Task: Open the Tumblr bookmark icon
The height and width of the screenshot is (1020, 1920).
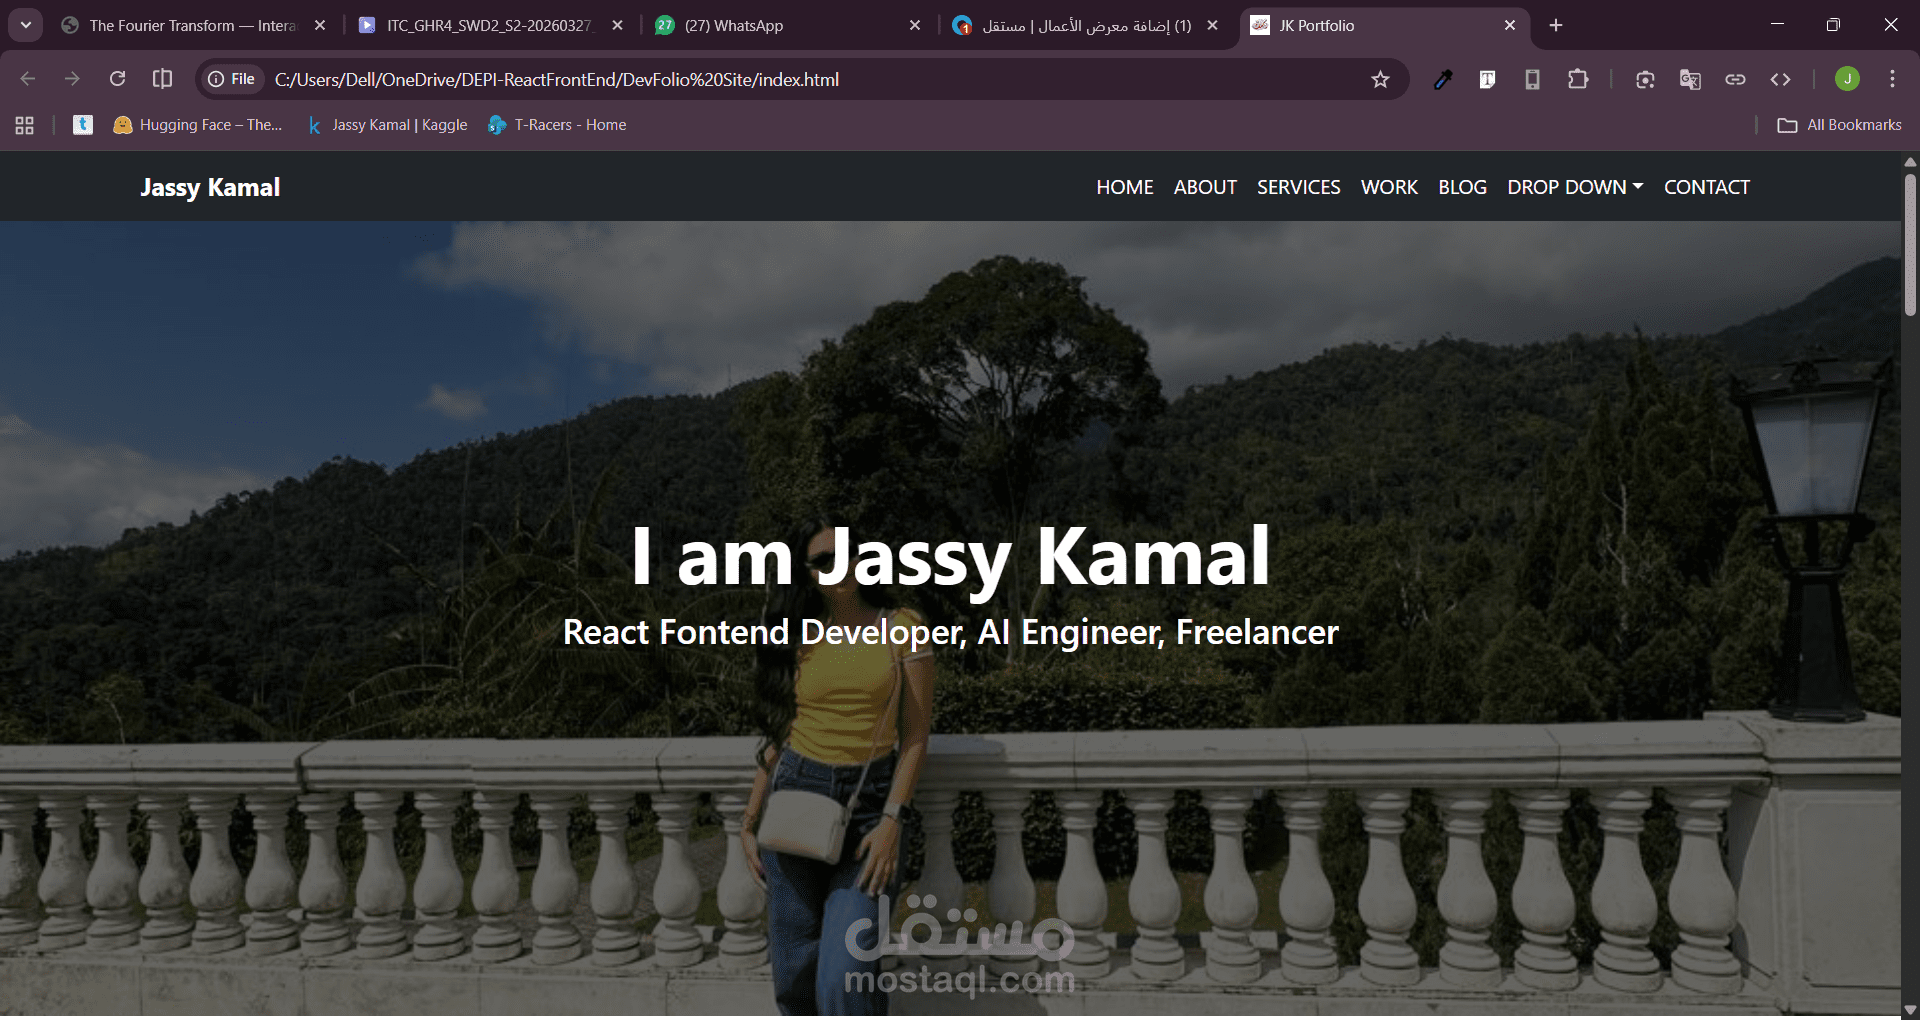Action: click(83, 125)
